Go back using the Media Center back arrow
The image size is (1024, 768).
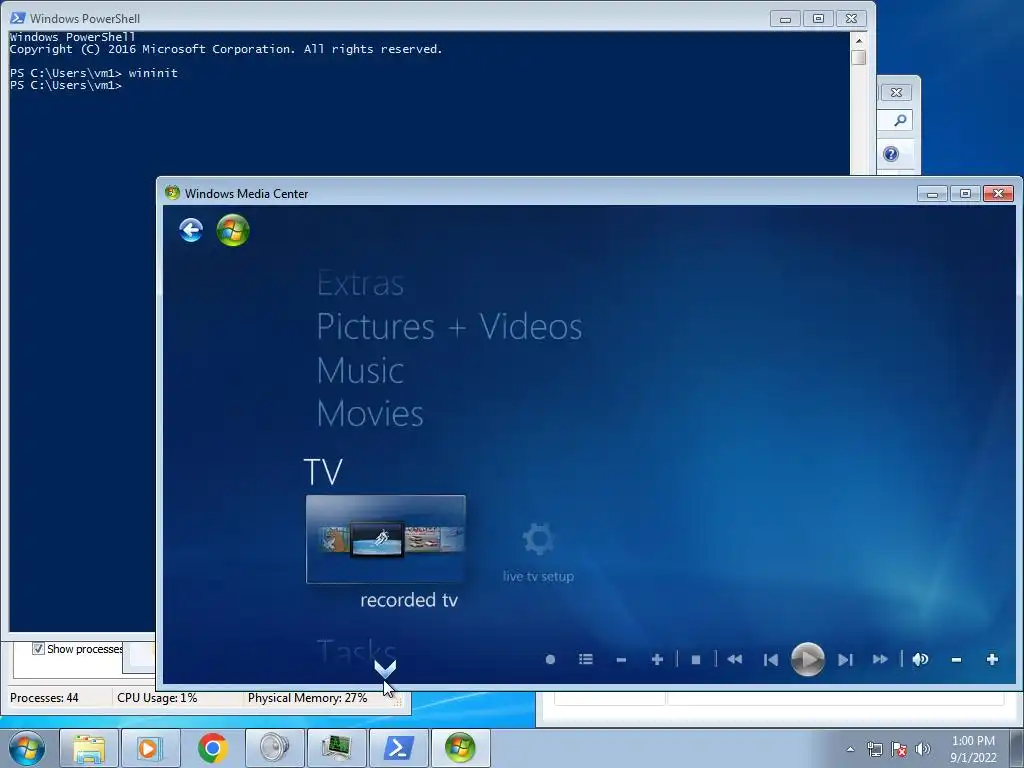pyautogui.click(x=191, y=230)
